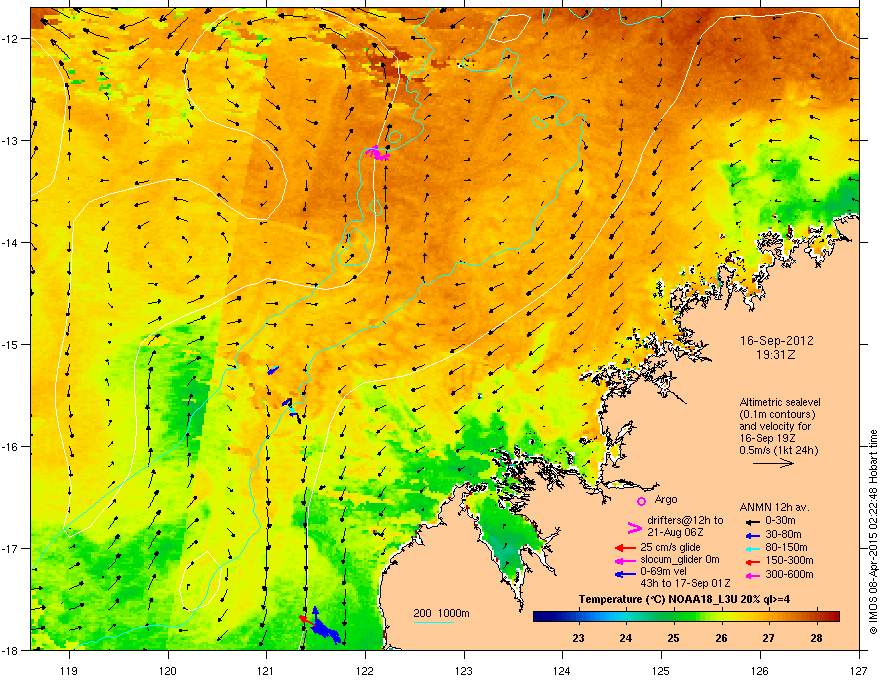Image resolution: width=880 pixels, height=680 pixels.
Task: Click the temperature color bar at 23
Action: (x=578, y=617)
